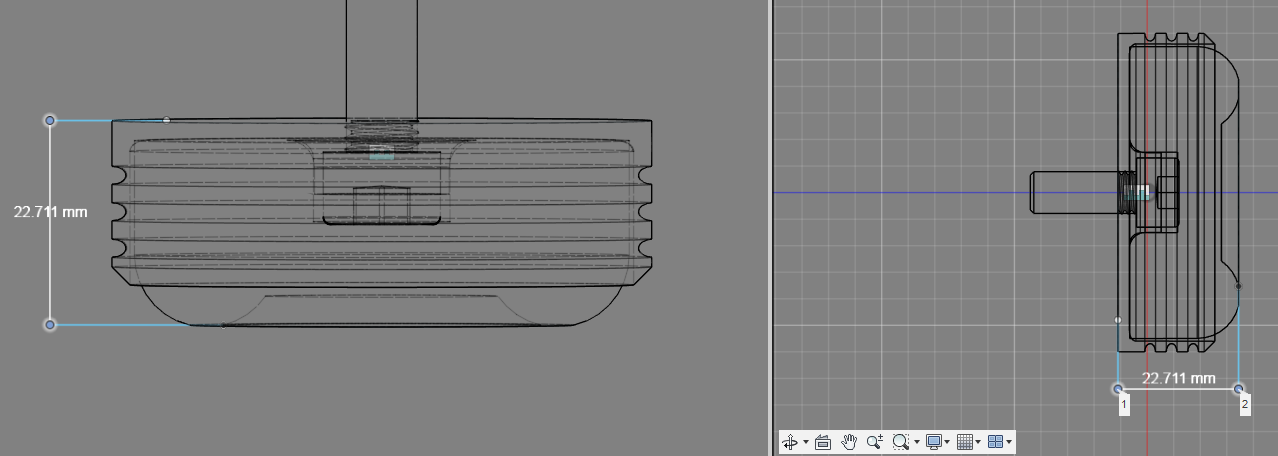Click the Zoom Window magnifier icon
This screenshot has width=1278, height=456.
click(x=900, y=442)
